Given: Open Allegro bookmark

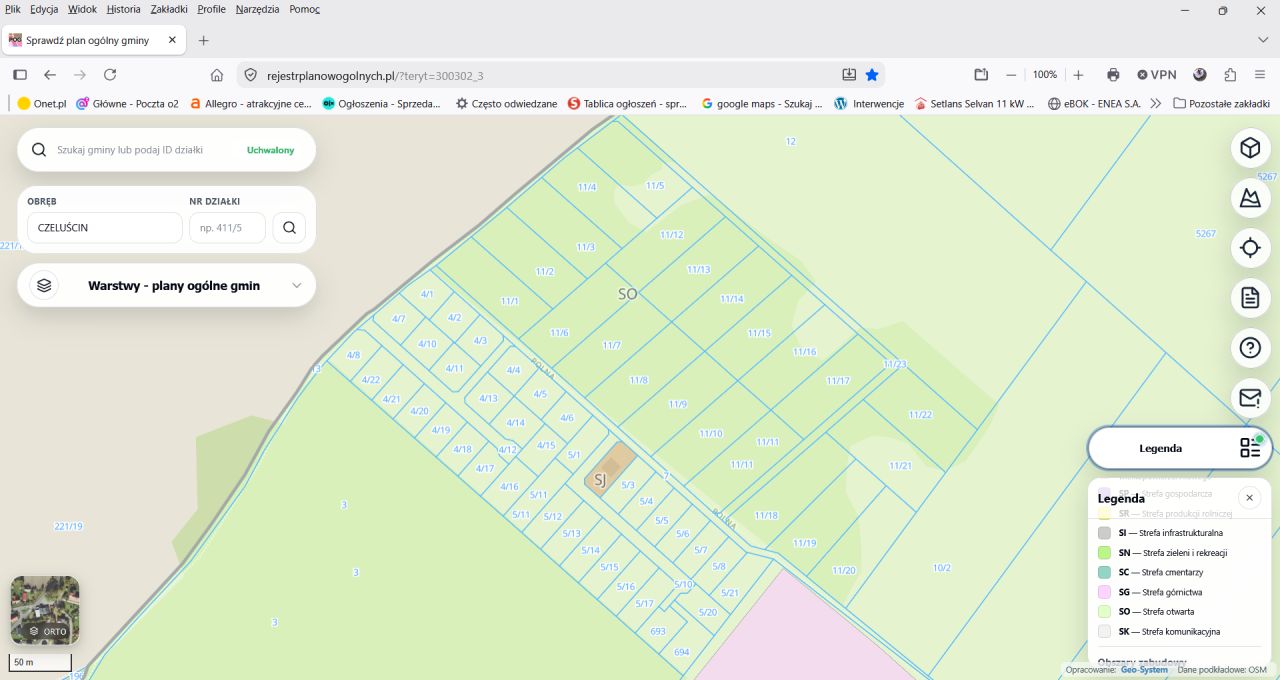Looking at the screenshot, I should pyautogui.click(x=250, y=103).
